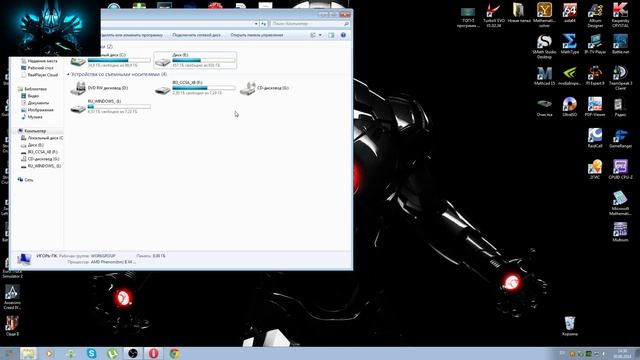The image size is (640, 360).
Task: Click the Explorer search field
Action: click(310, 24)
